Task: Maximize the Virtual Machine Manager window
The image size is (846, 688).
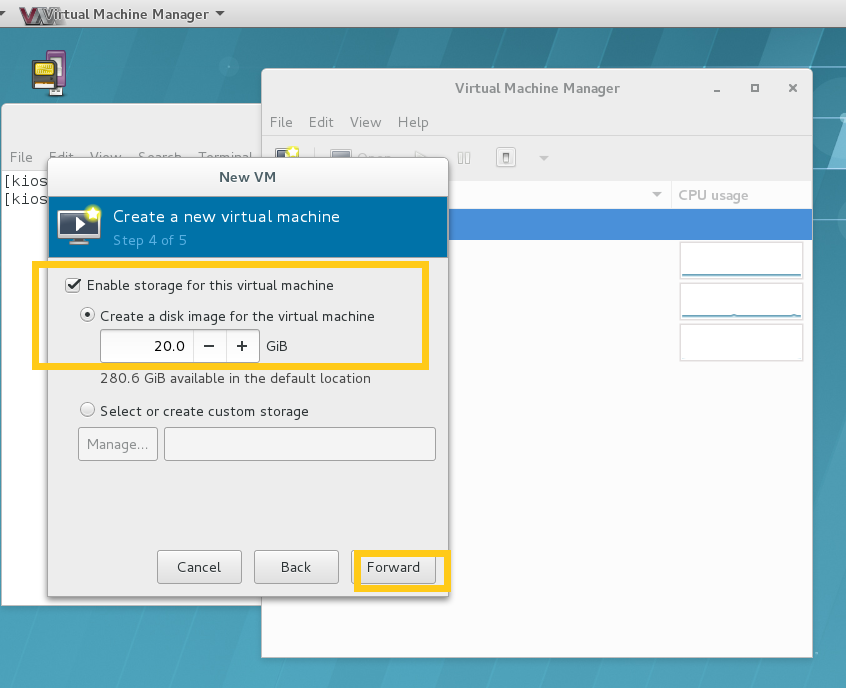Action: pos(755,88)
